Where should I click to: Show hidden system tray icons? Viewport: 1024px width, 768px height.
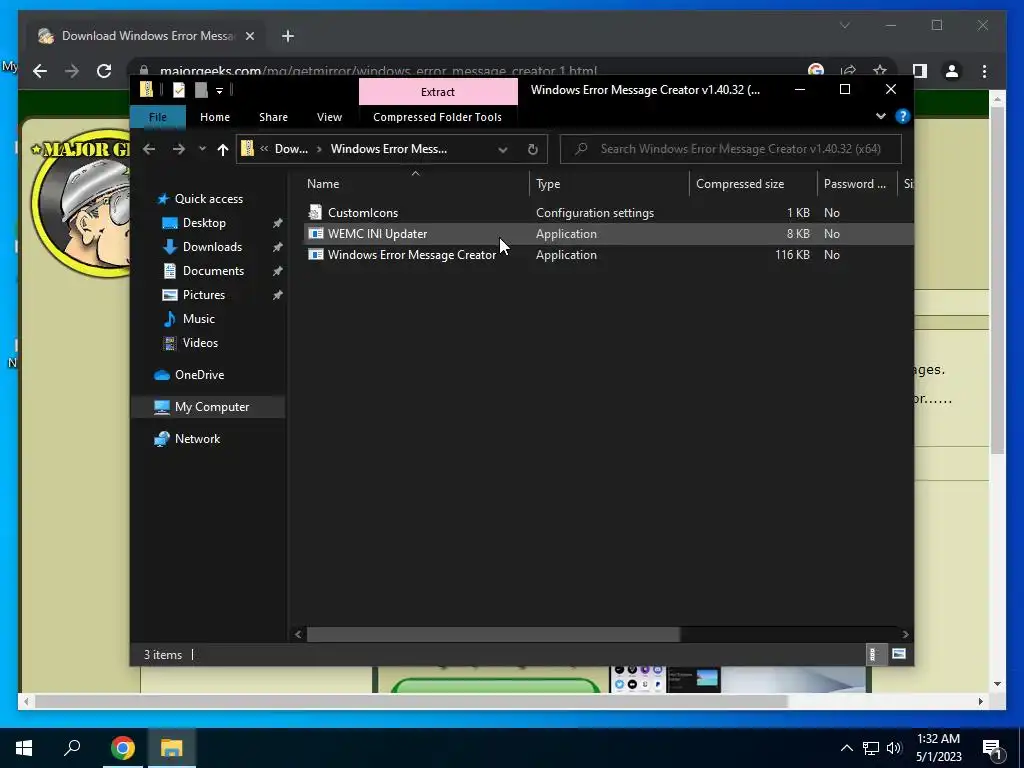click(x=846, y=748)
